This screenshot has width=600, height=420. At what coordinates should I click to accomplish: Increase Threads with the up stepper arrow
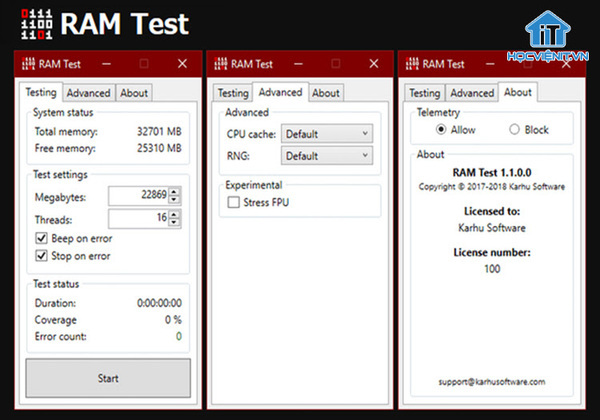[174, 215]
